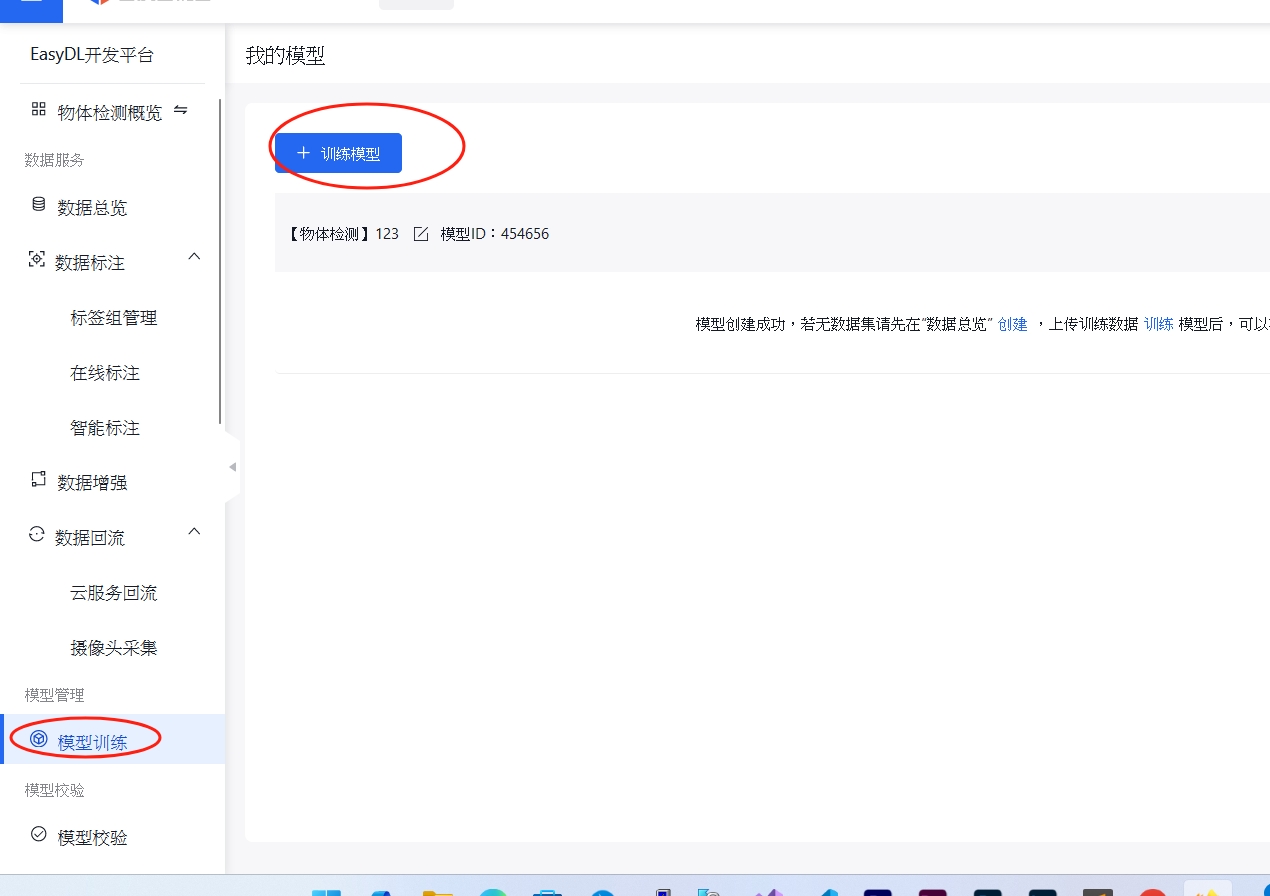Click the 模型管理 section label
This screenshot has width=1270, height=896.
coord(55,695)
